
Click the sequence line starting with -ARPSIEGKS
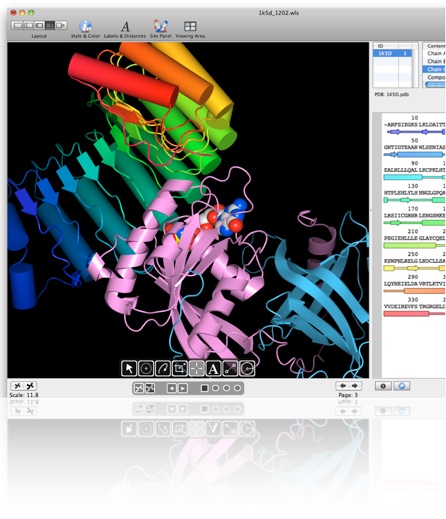click(414, 125)
